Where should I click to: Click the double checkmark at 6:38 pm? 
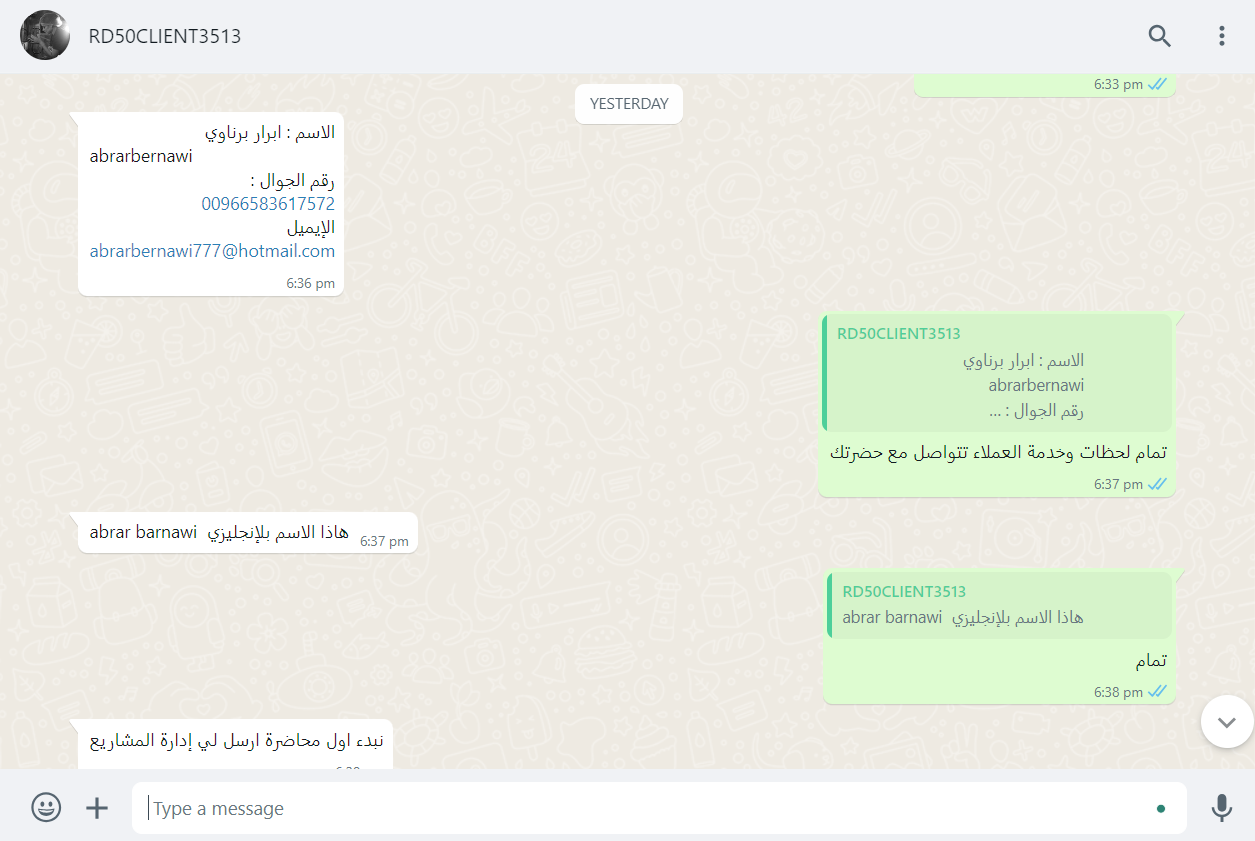[1158, 692]
